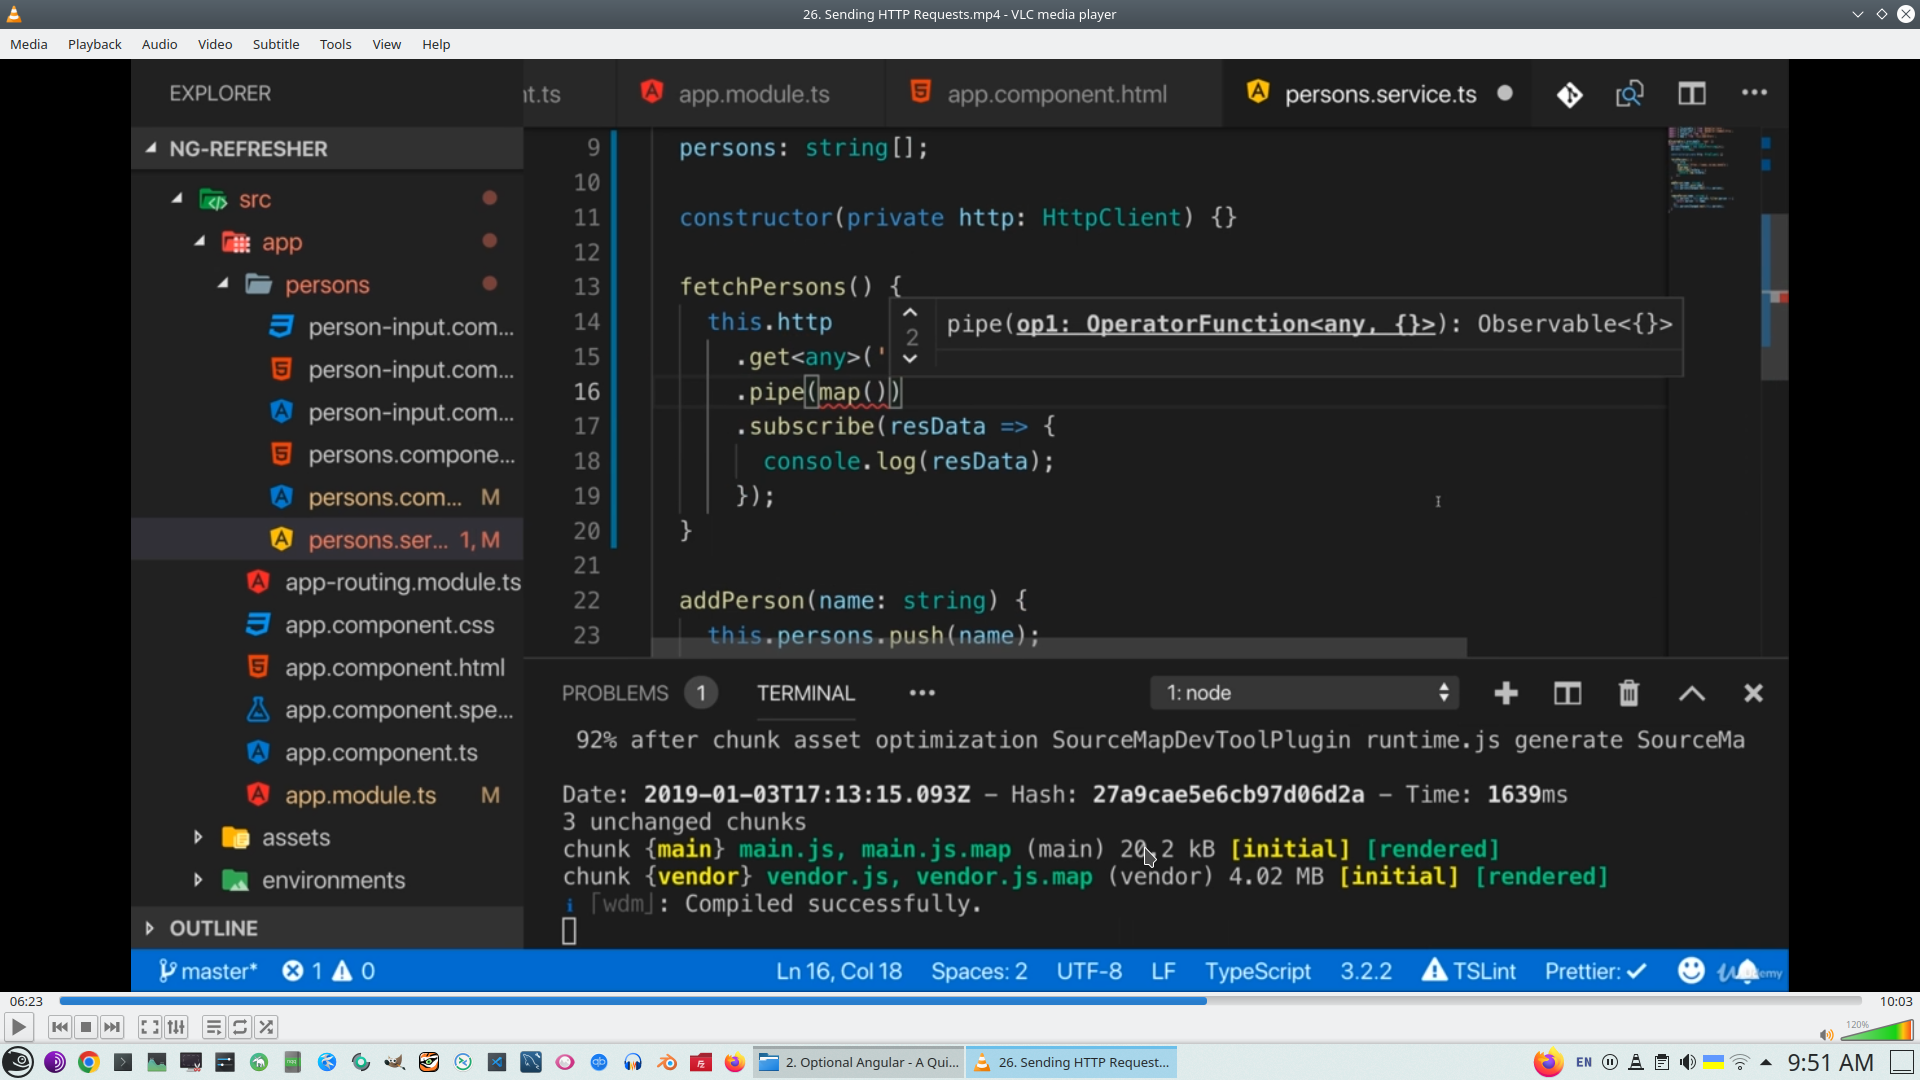This screenshot has height=1080, width=1920.
Task: Skip to next media in playlist
Action: click(112, 1027)
